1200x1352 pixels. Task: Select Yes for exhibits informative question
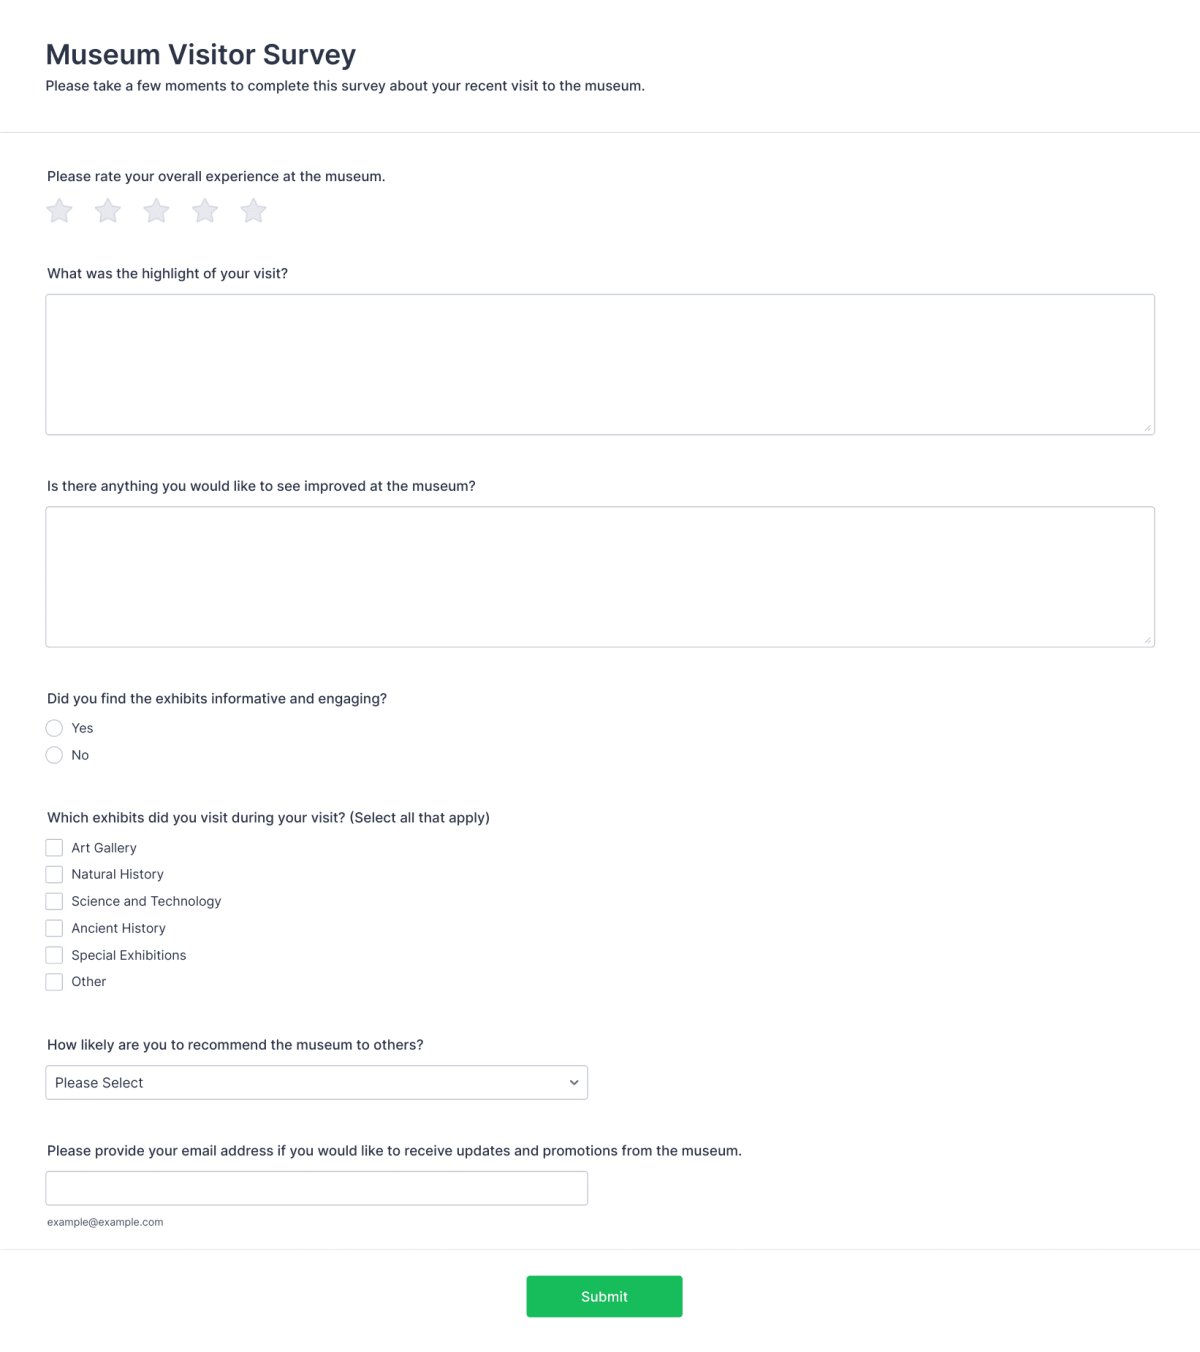click(x=54, y=728)
